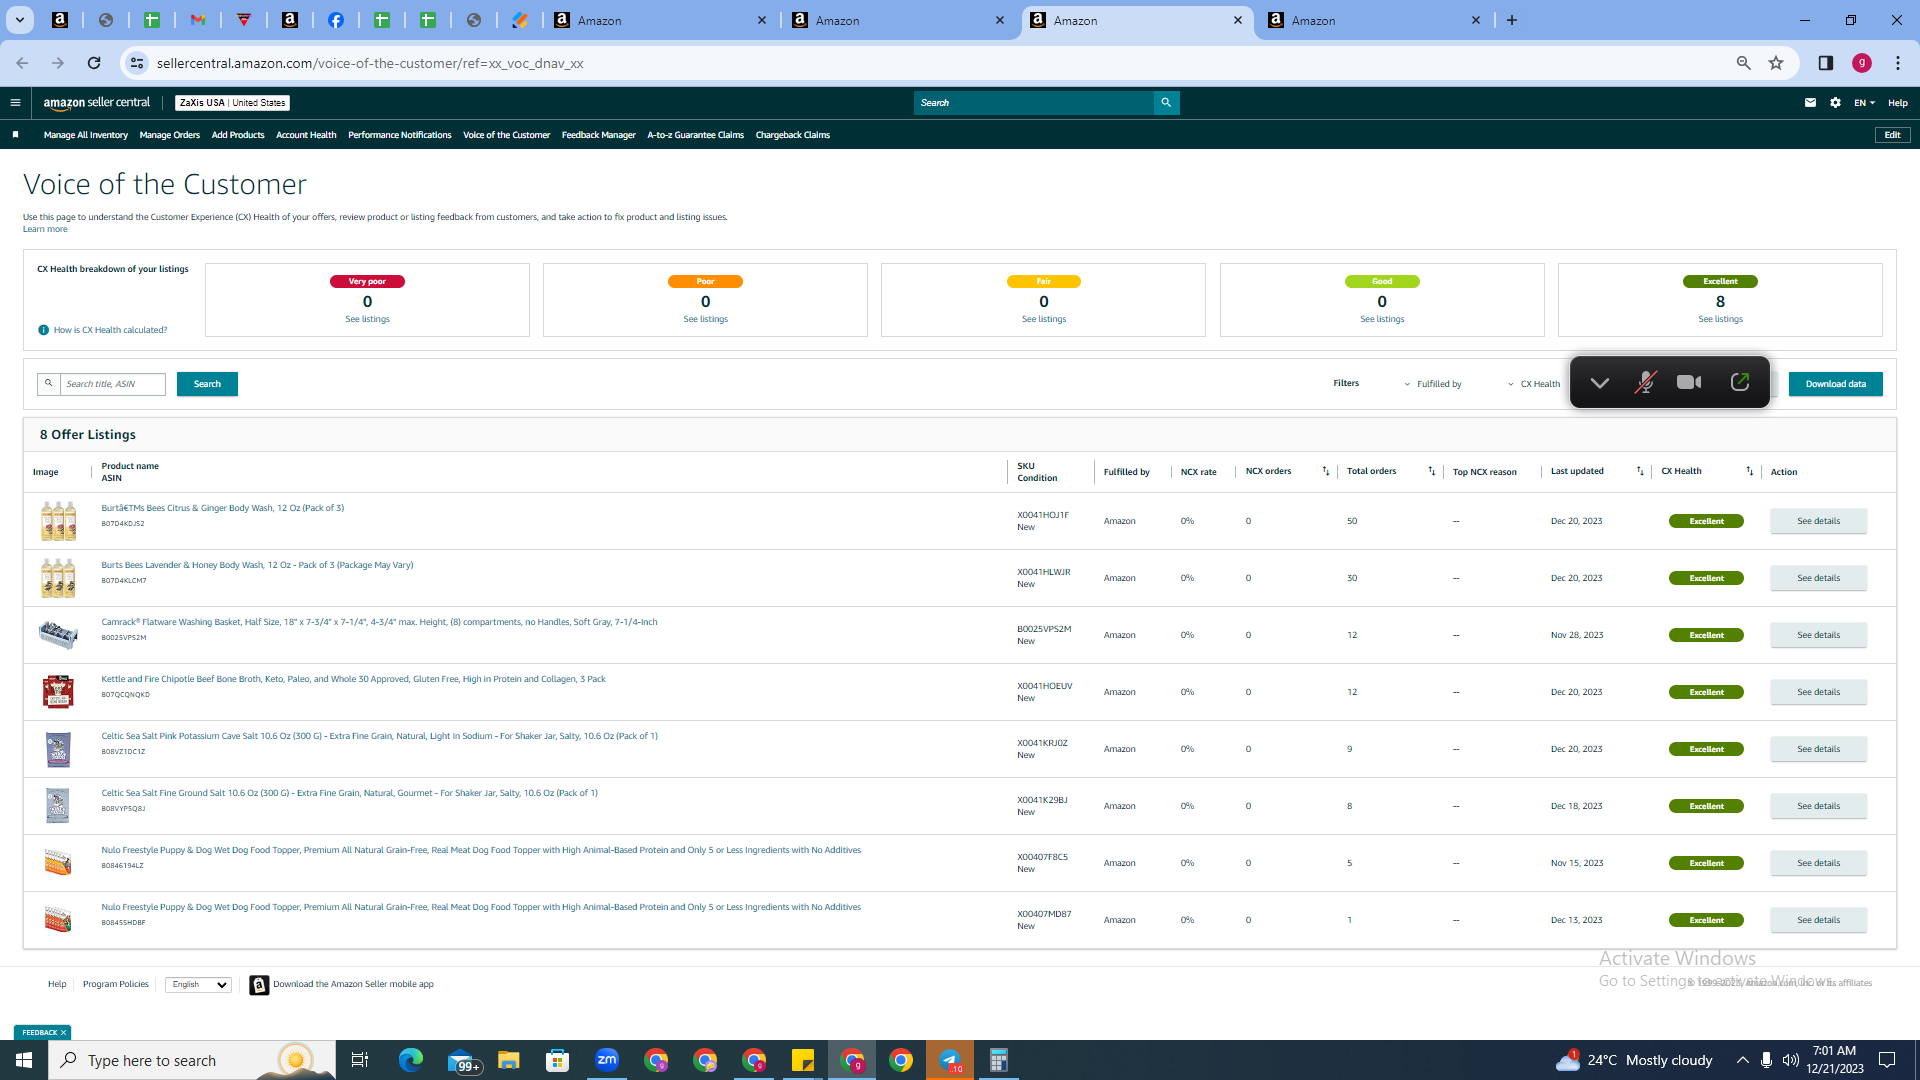This screenshot has width=1920, height=1080.
Task: Click the bookmark flag icon in nav bar
Action: coord(15,135)
